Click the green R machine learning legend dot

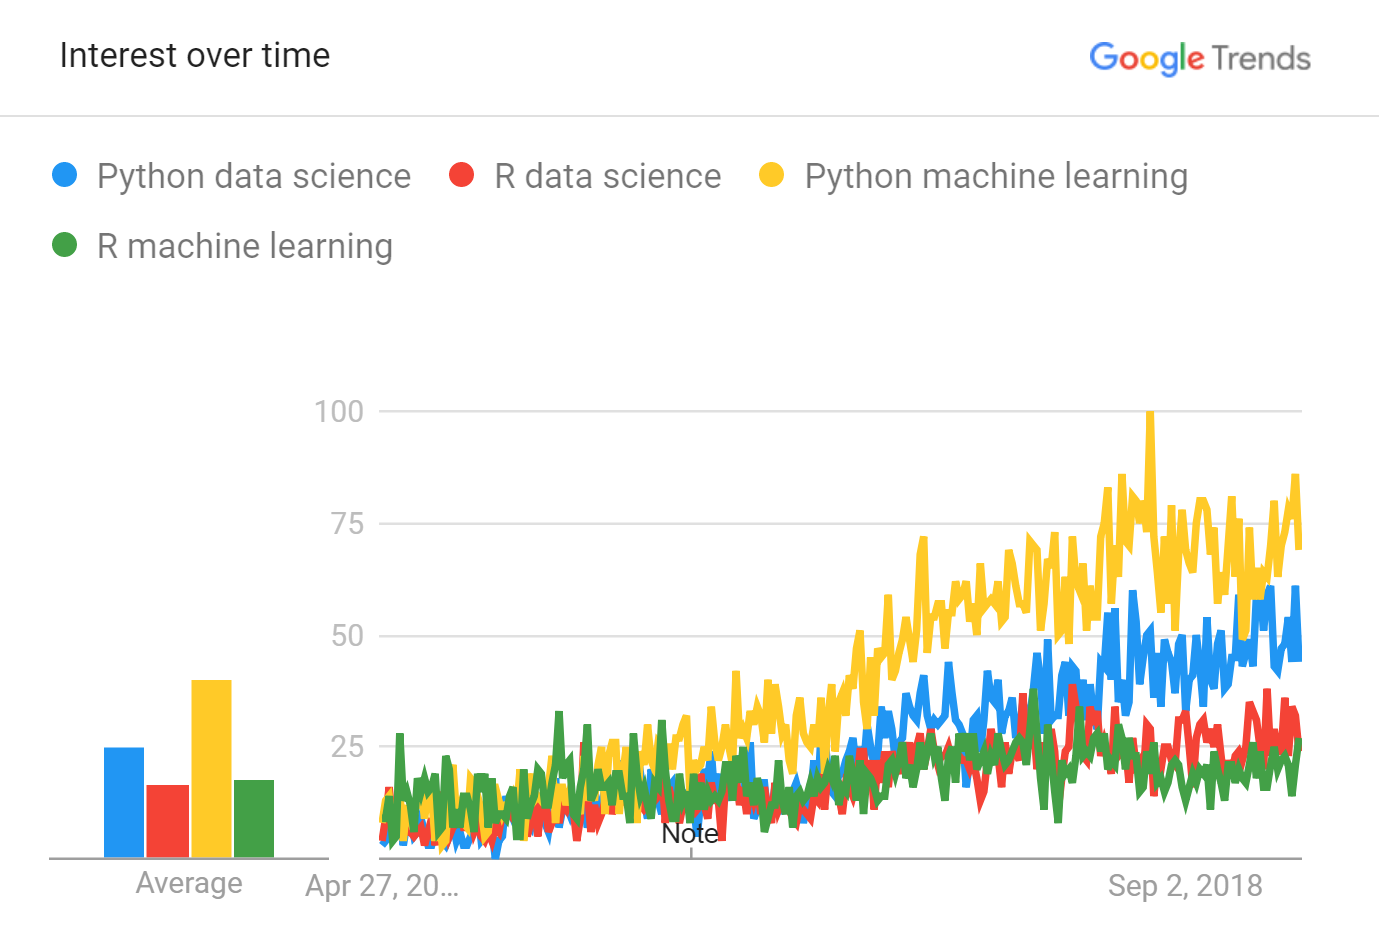click(64, 245)
